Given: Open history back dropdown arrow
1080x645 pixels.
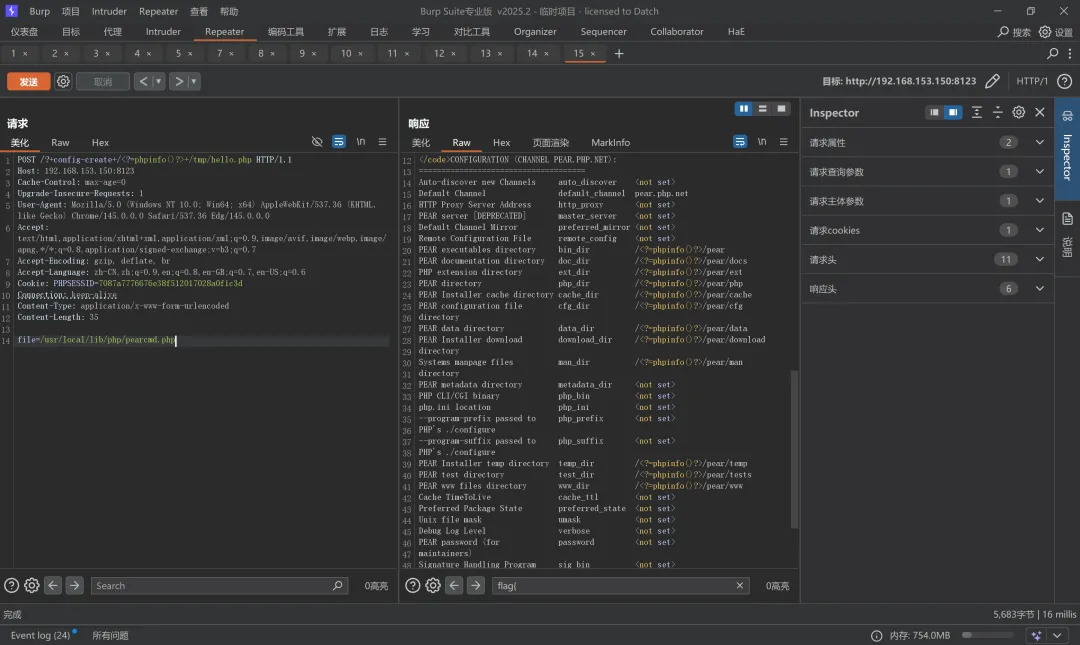Looking at the screenshot, I should (x=159, y=82).
